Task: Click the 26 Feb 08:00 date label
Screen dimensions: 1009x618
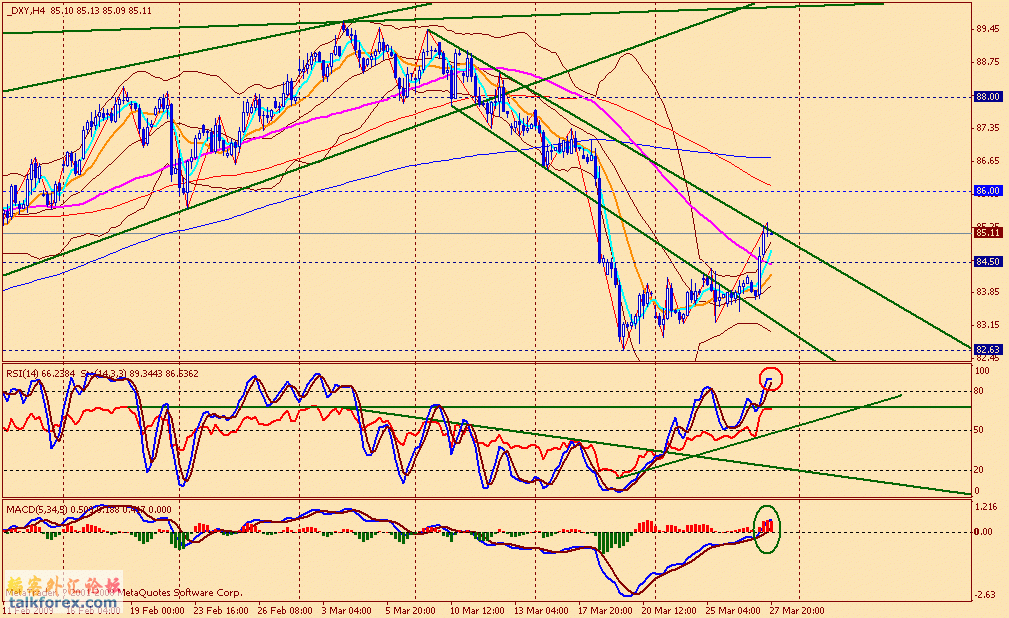Action: [284, 610]
